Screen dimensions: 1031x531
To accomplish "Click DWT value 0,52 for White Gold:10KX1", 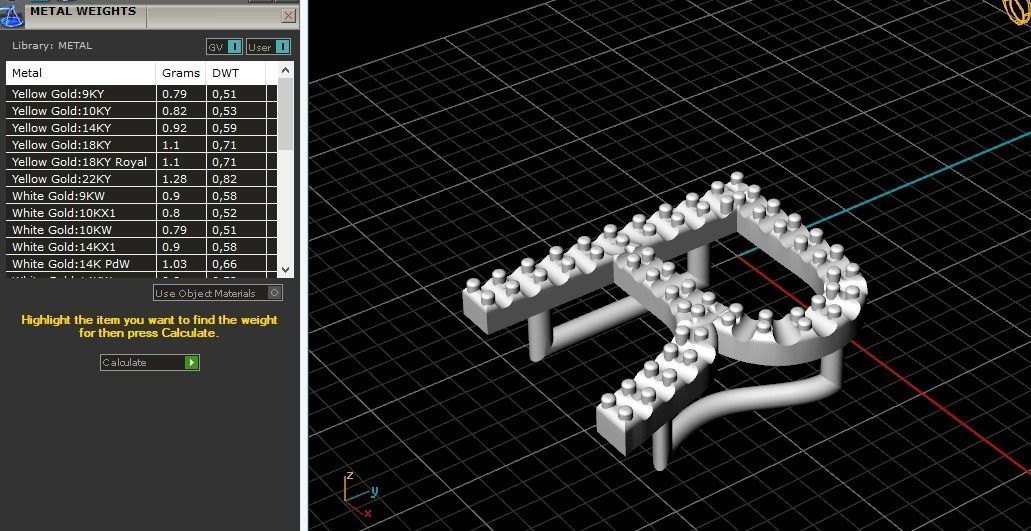I will tap(224, 213).
